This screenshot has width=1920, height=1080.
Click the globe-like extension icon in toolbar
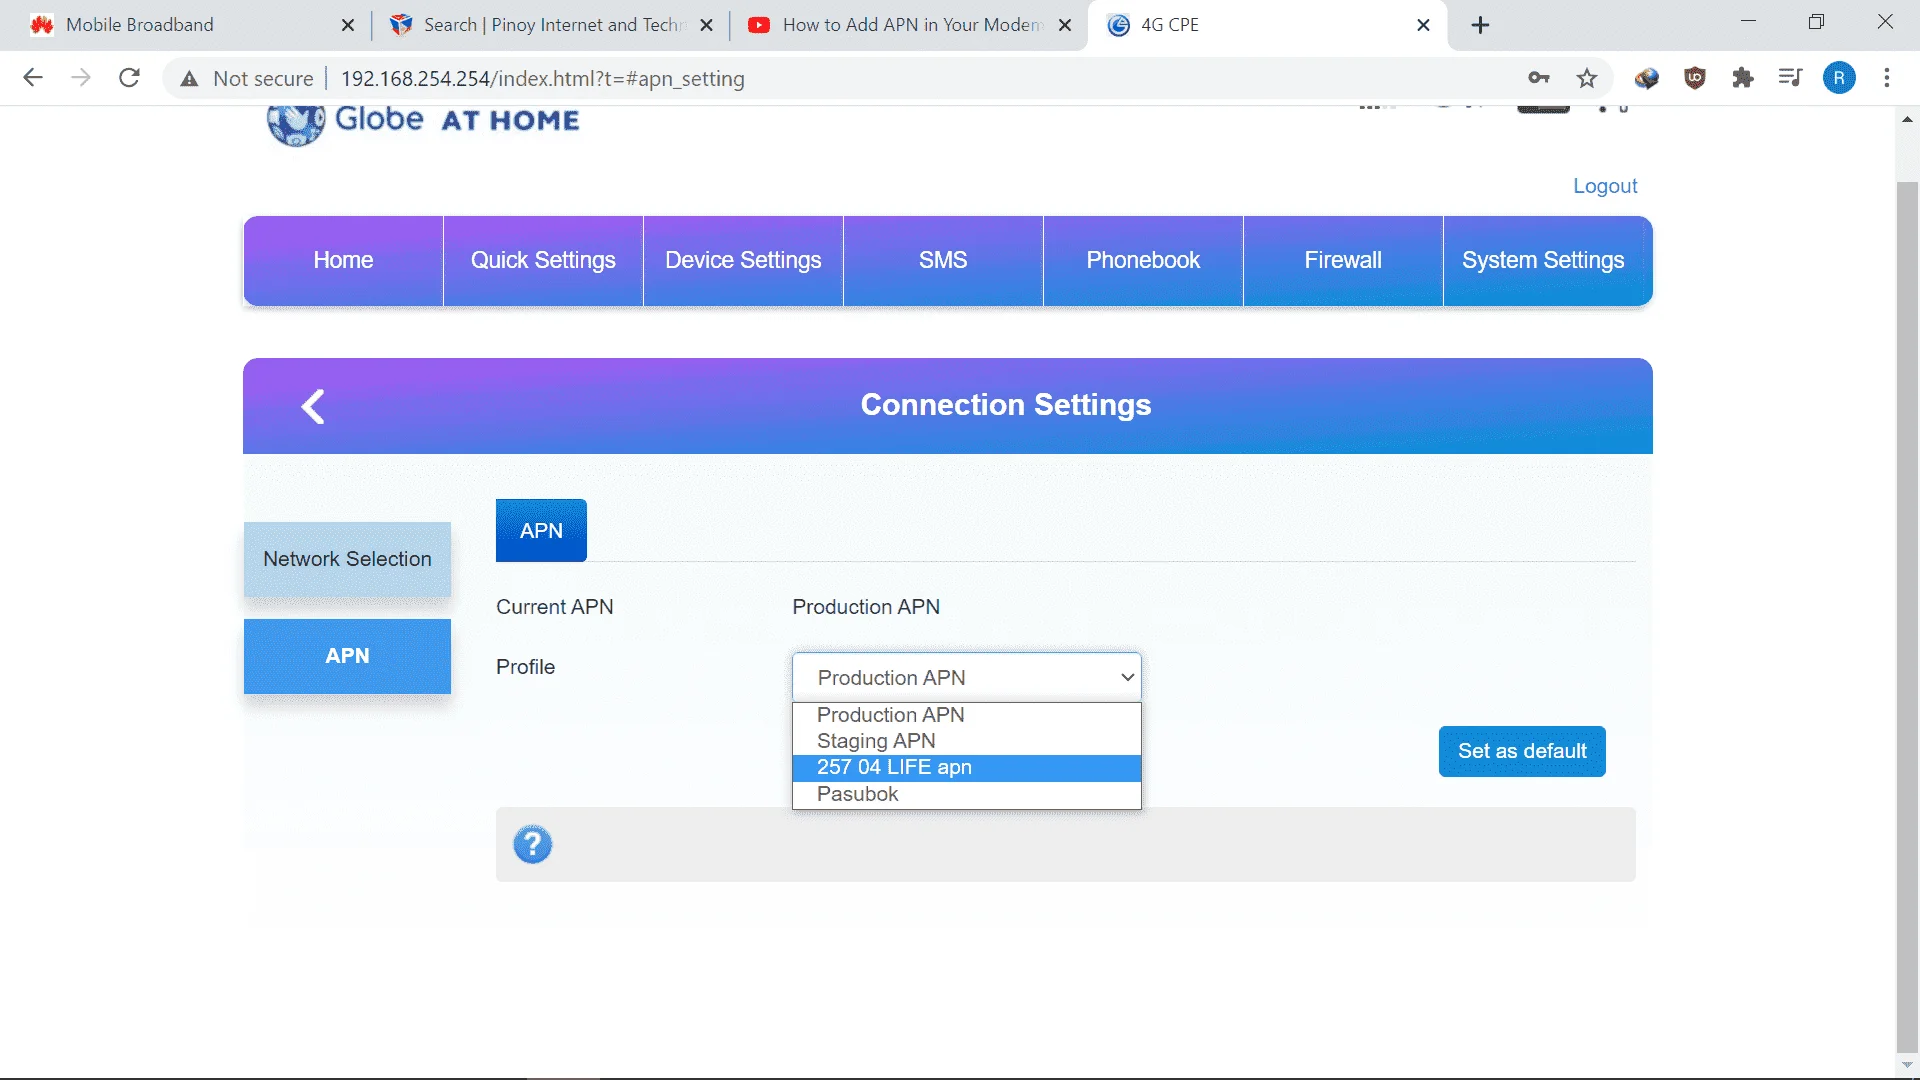coord(1647,78)
